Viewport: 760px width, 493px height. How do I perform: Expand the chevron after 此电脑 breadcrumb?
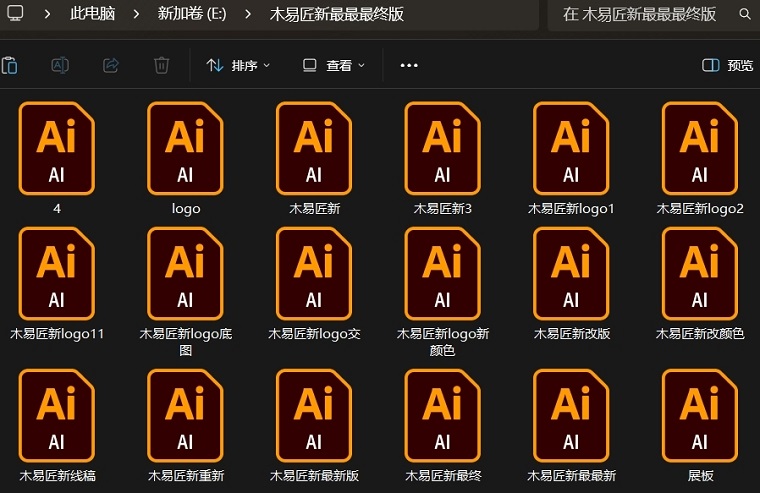pos(135,14)
